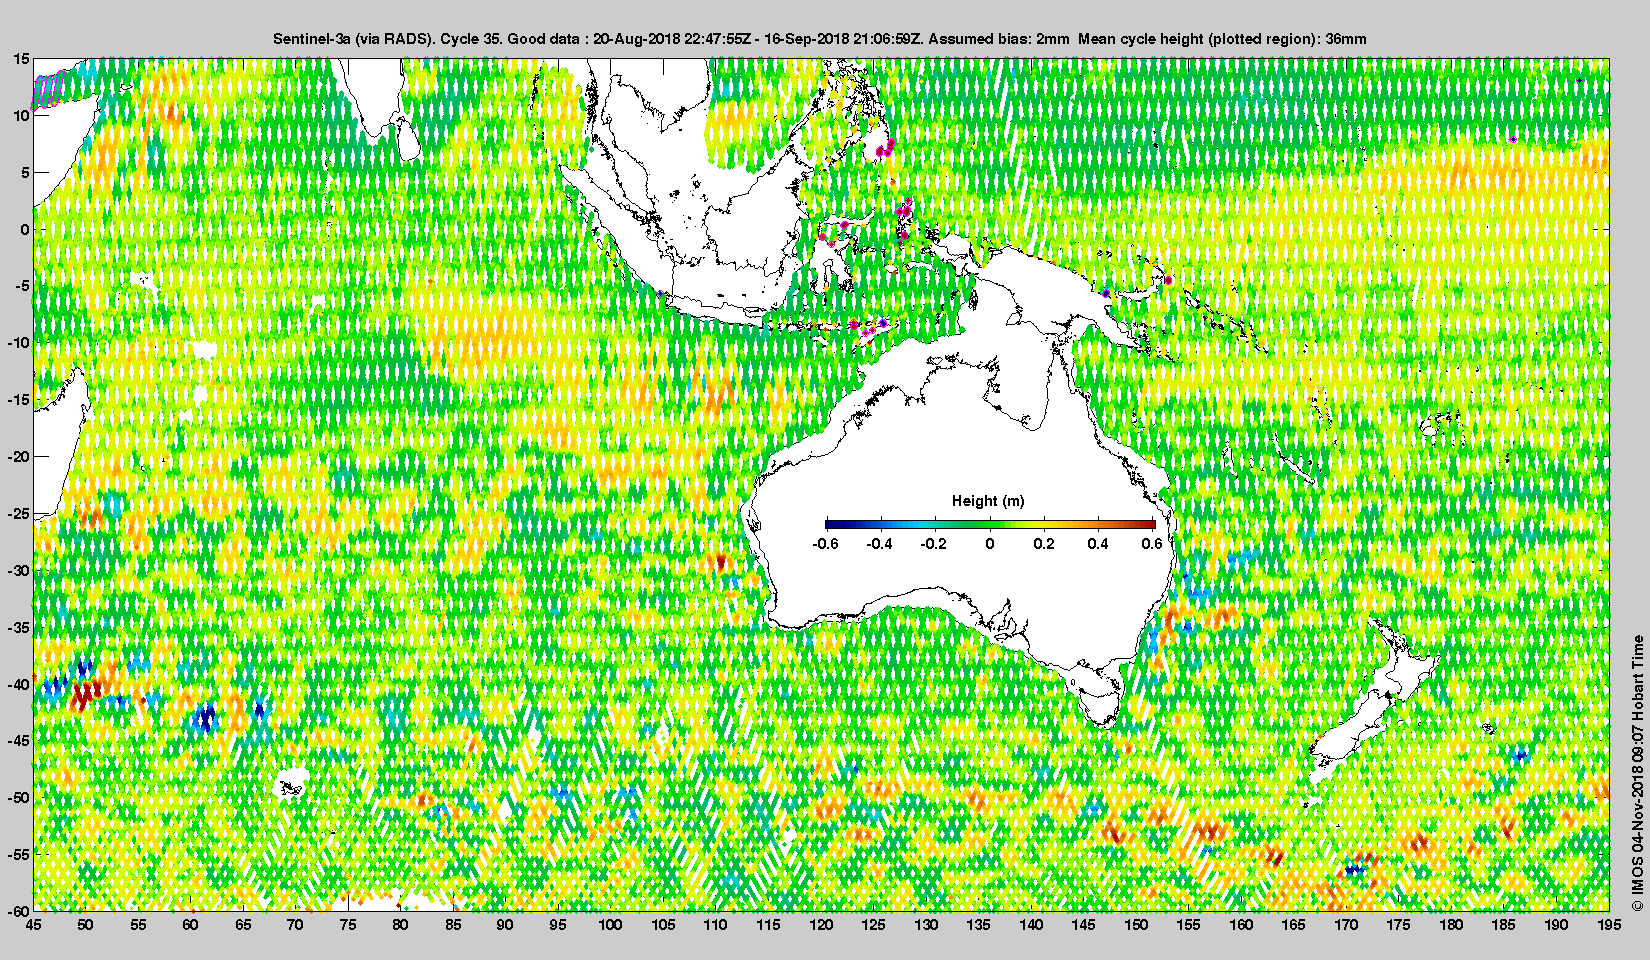
Task: Click the latitude axis label '-25'
Action: [x=19, y=514]
